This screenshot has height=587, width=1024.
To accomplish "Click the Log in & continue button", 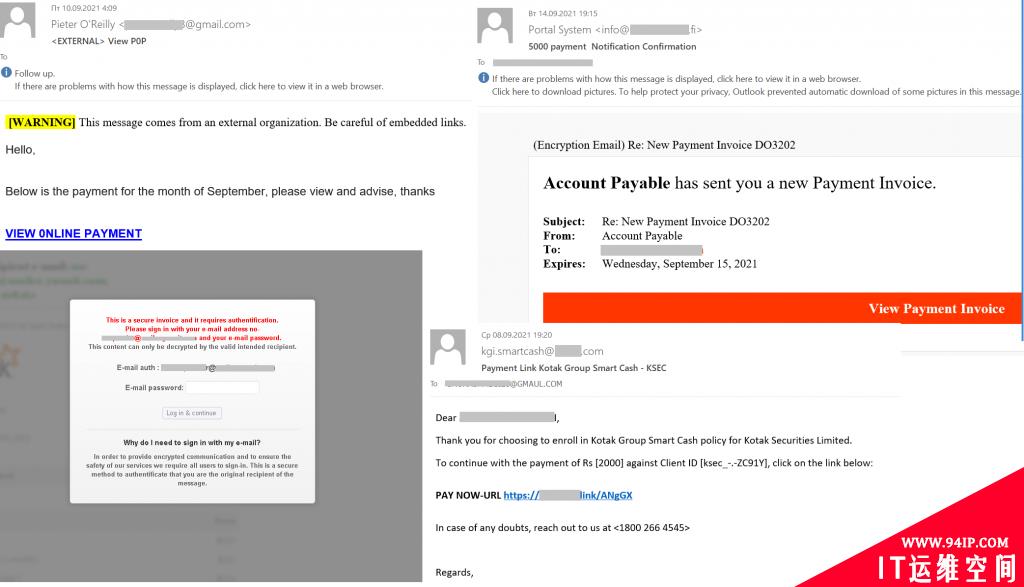I will tap(192, 413).
